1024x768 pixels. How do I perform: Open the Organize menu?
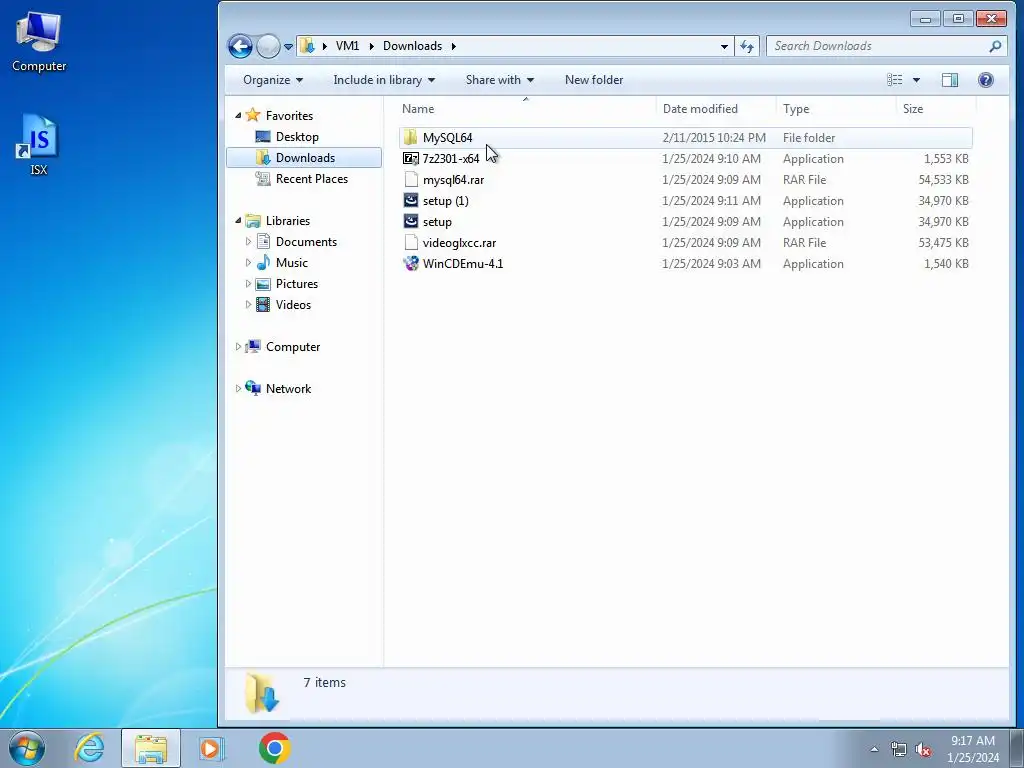click(x=273, y=80)
